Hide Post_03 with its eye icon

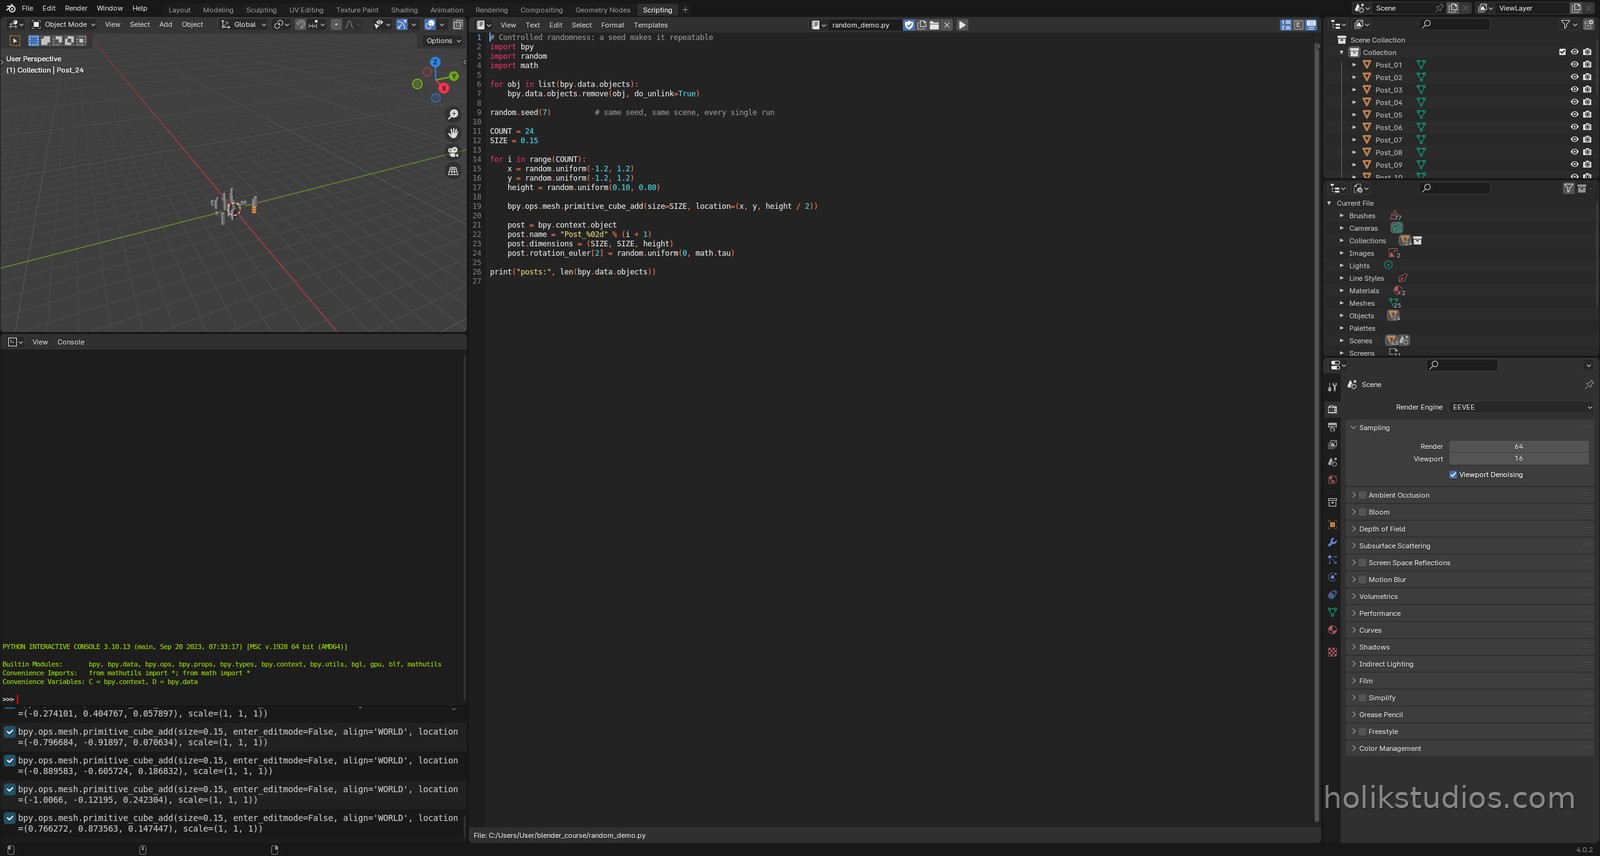click(x=1574, y=90)
